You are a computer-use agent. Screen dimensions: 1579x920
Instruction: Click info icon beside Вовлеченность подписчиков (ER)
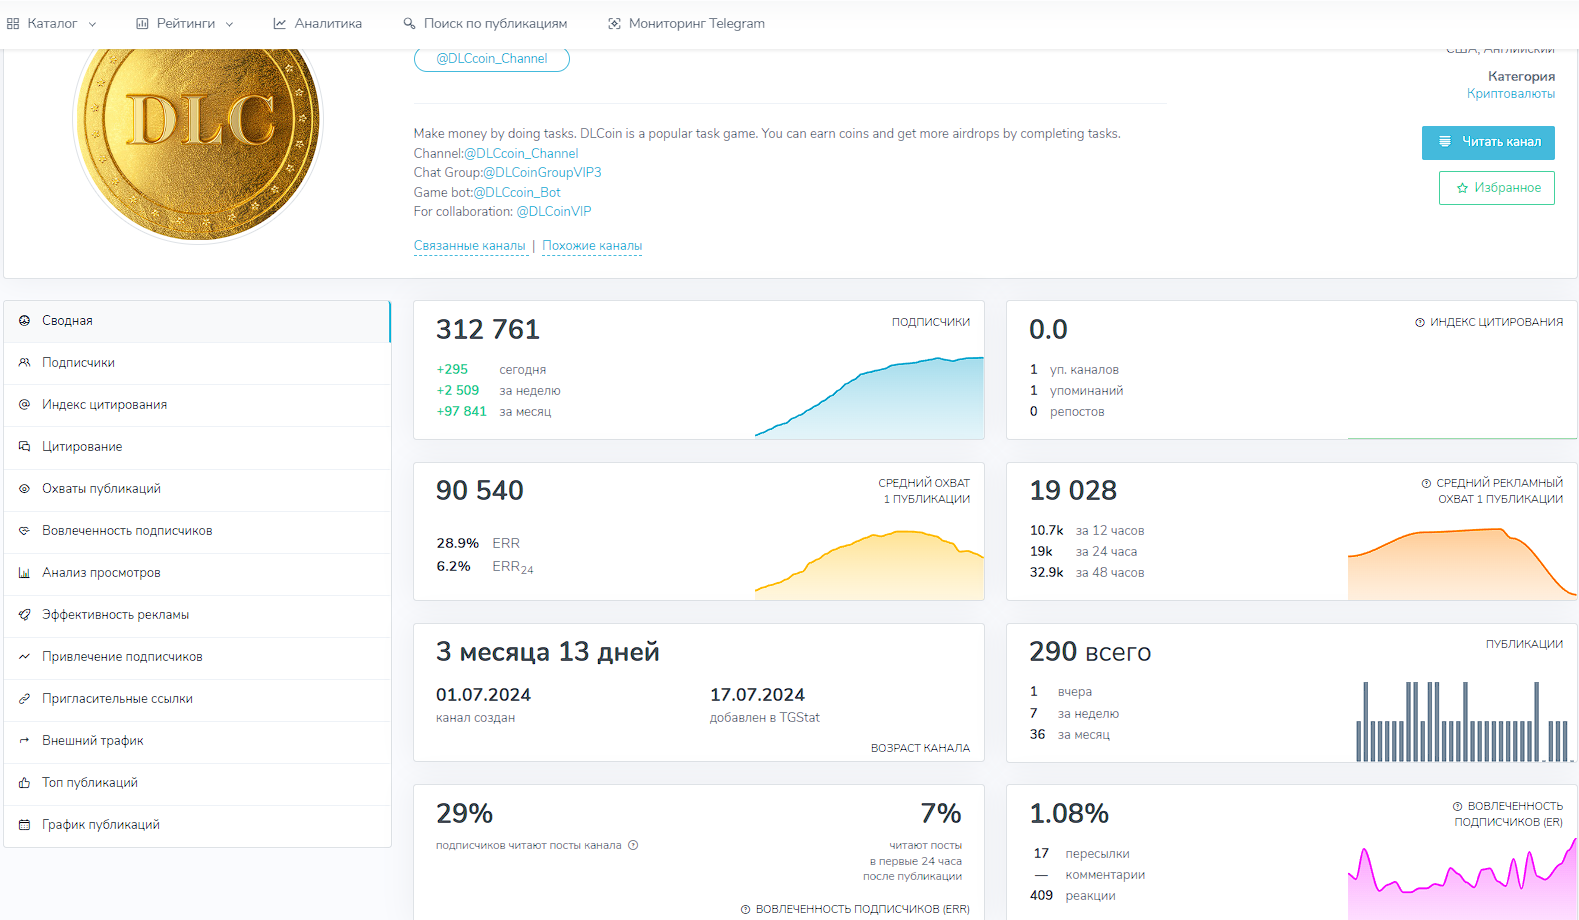click(1457, 806)
